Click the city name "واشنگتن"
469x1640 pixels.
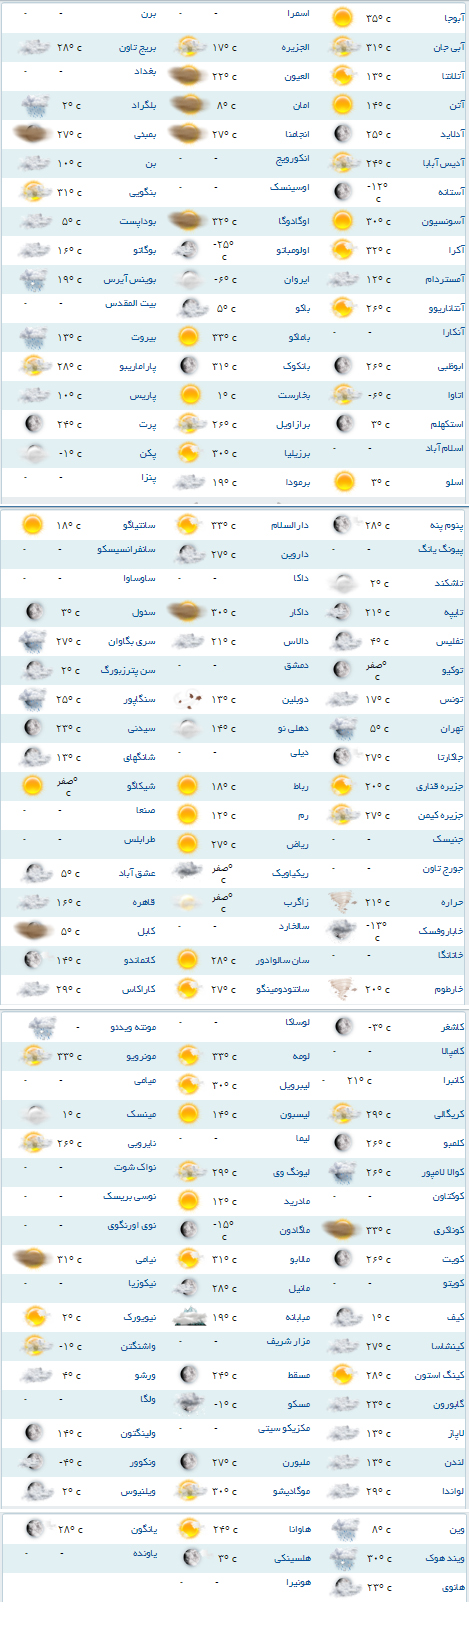[x=139, y=1346]
